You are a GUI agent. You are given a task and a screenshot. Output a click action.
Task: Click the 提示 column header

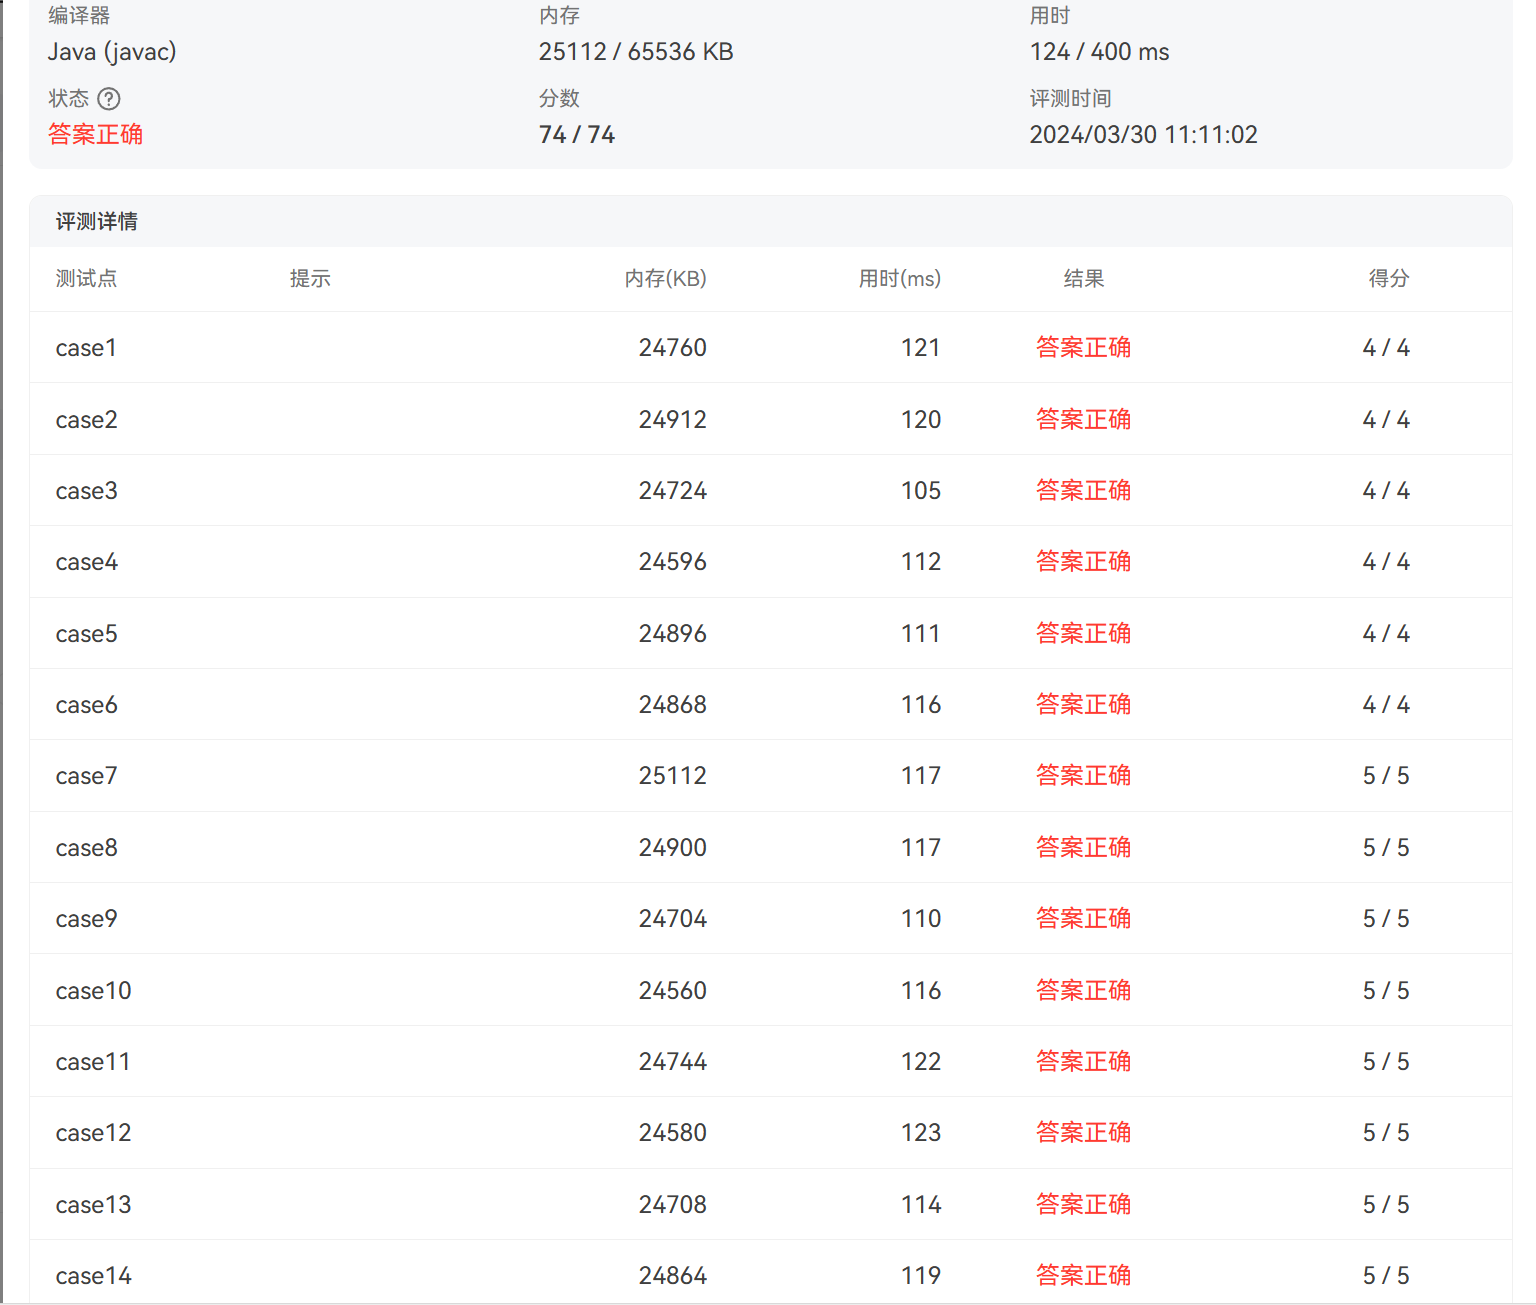click(x=310, y=278)
